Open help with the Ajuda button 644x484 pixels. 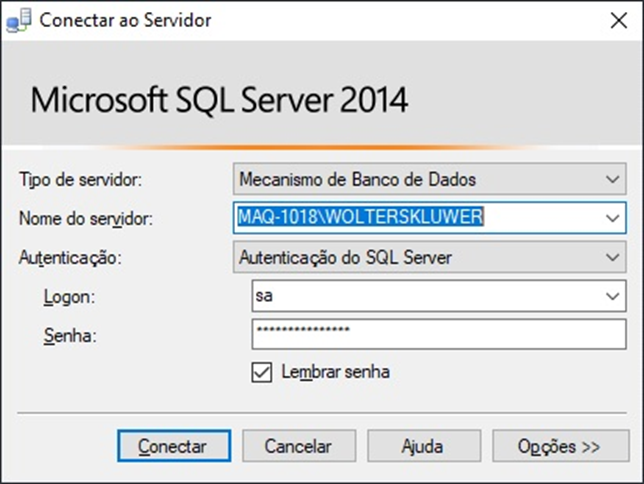tap(424, 446)
